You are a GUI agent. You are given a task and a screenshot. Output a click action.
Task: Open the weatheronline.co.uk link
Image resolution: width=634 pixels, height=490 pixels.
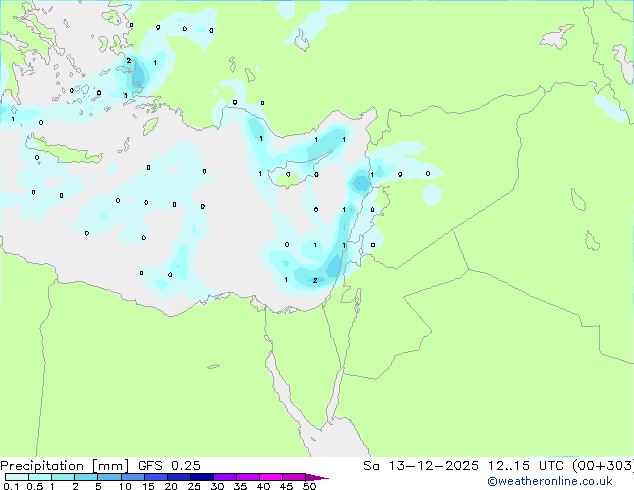click(550, 481)
